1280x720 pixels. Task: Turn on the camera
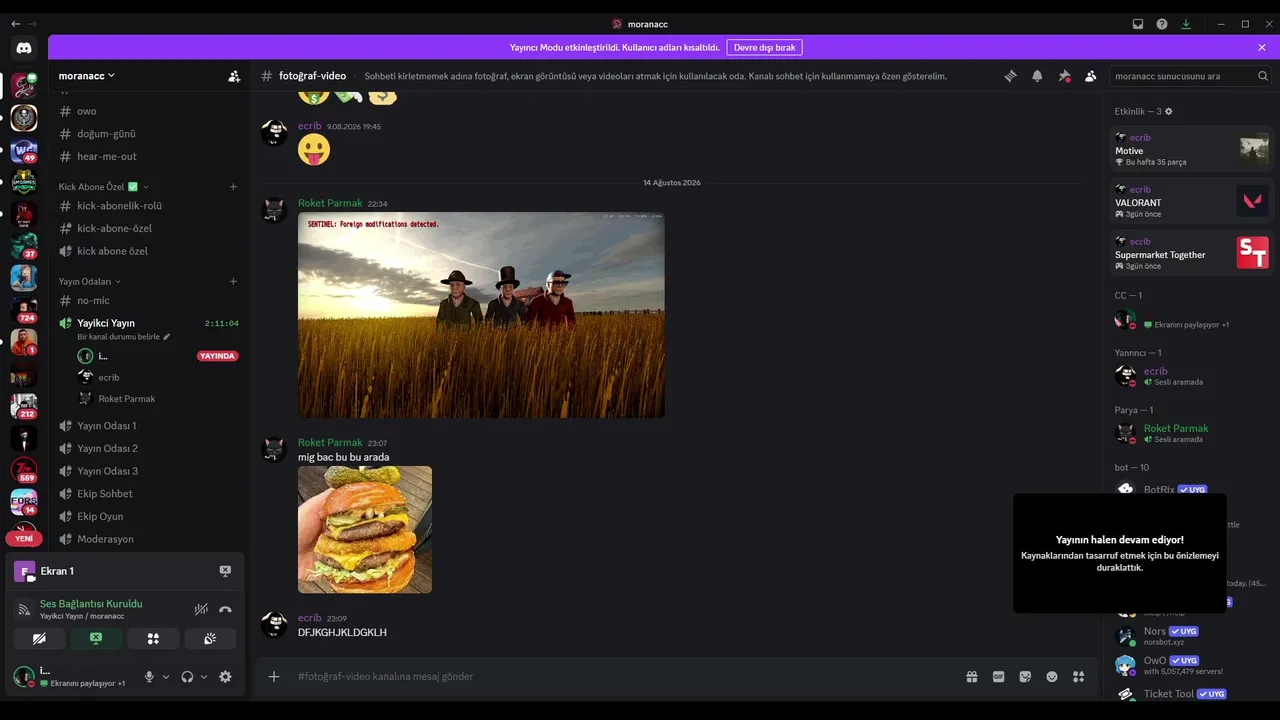39,638
